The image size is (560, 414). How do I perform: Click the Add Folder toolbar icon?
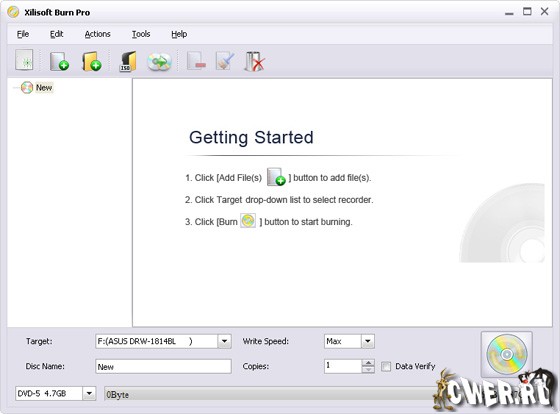[x=91, y=61]
